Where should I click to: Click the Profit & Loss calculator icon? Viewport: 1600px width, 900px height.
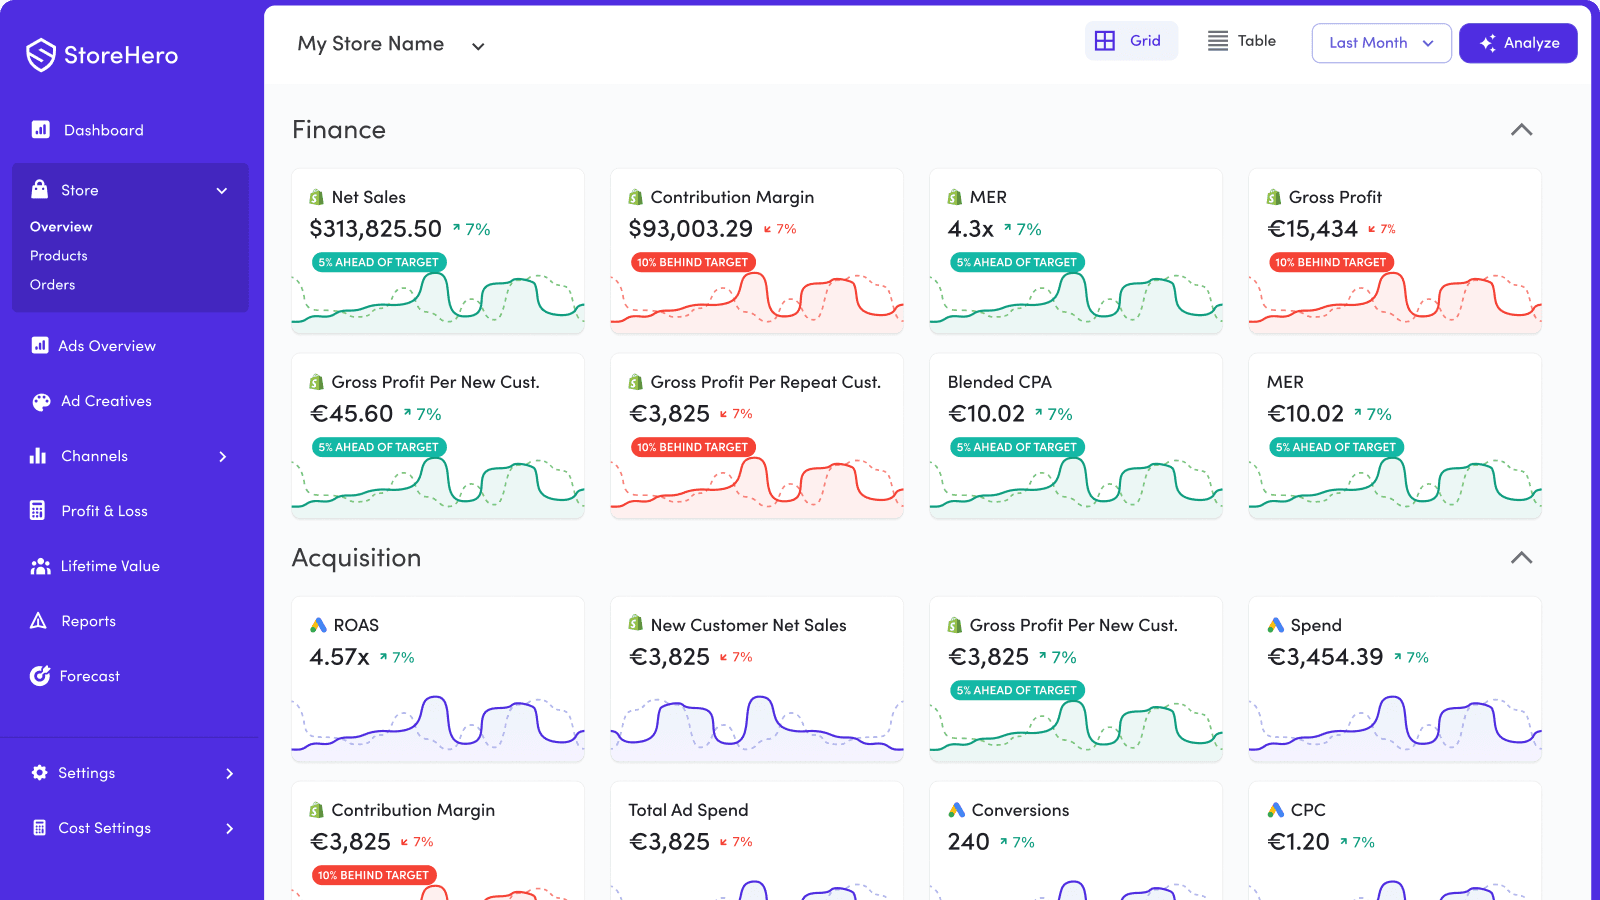pos(37,511)
